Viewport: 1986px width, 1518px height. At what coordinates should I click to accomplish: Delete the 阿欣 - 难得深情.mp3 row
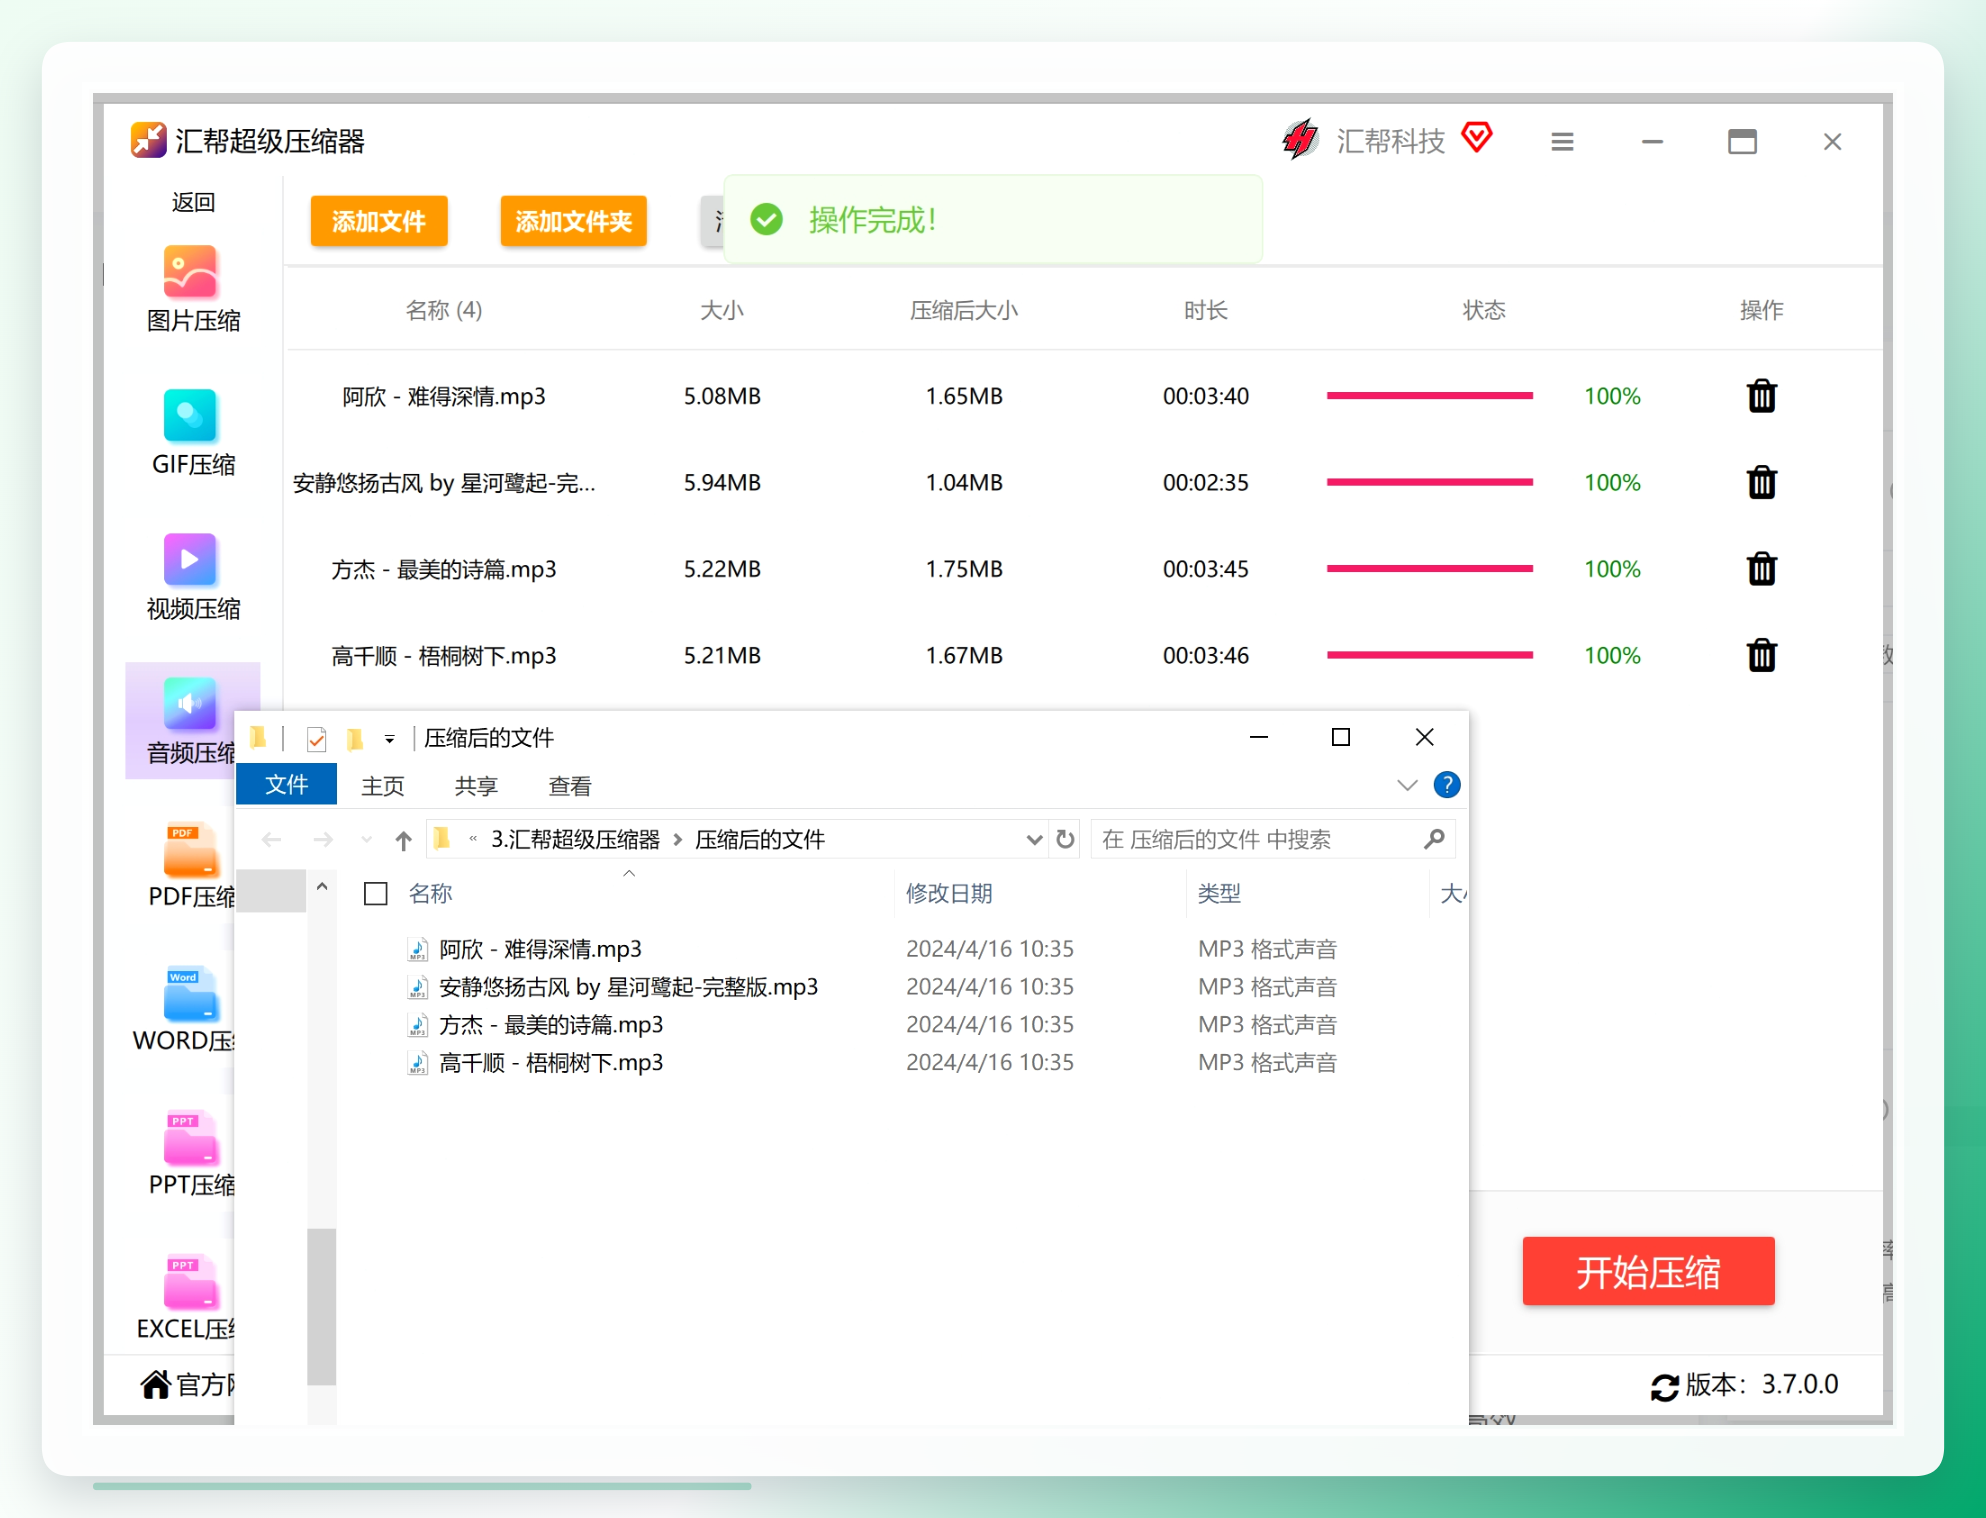point(1761,396)
